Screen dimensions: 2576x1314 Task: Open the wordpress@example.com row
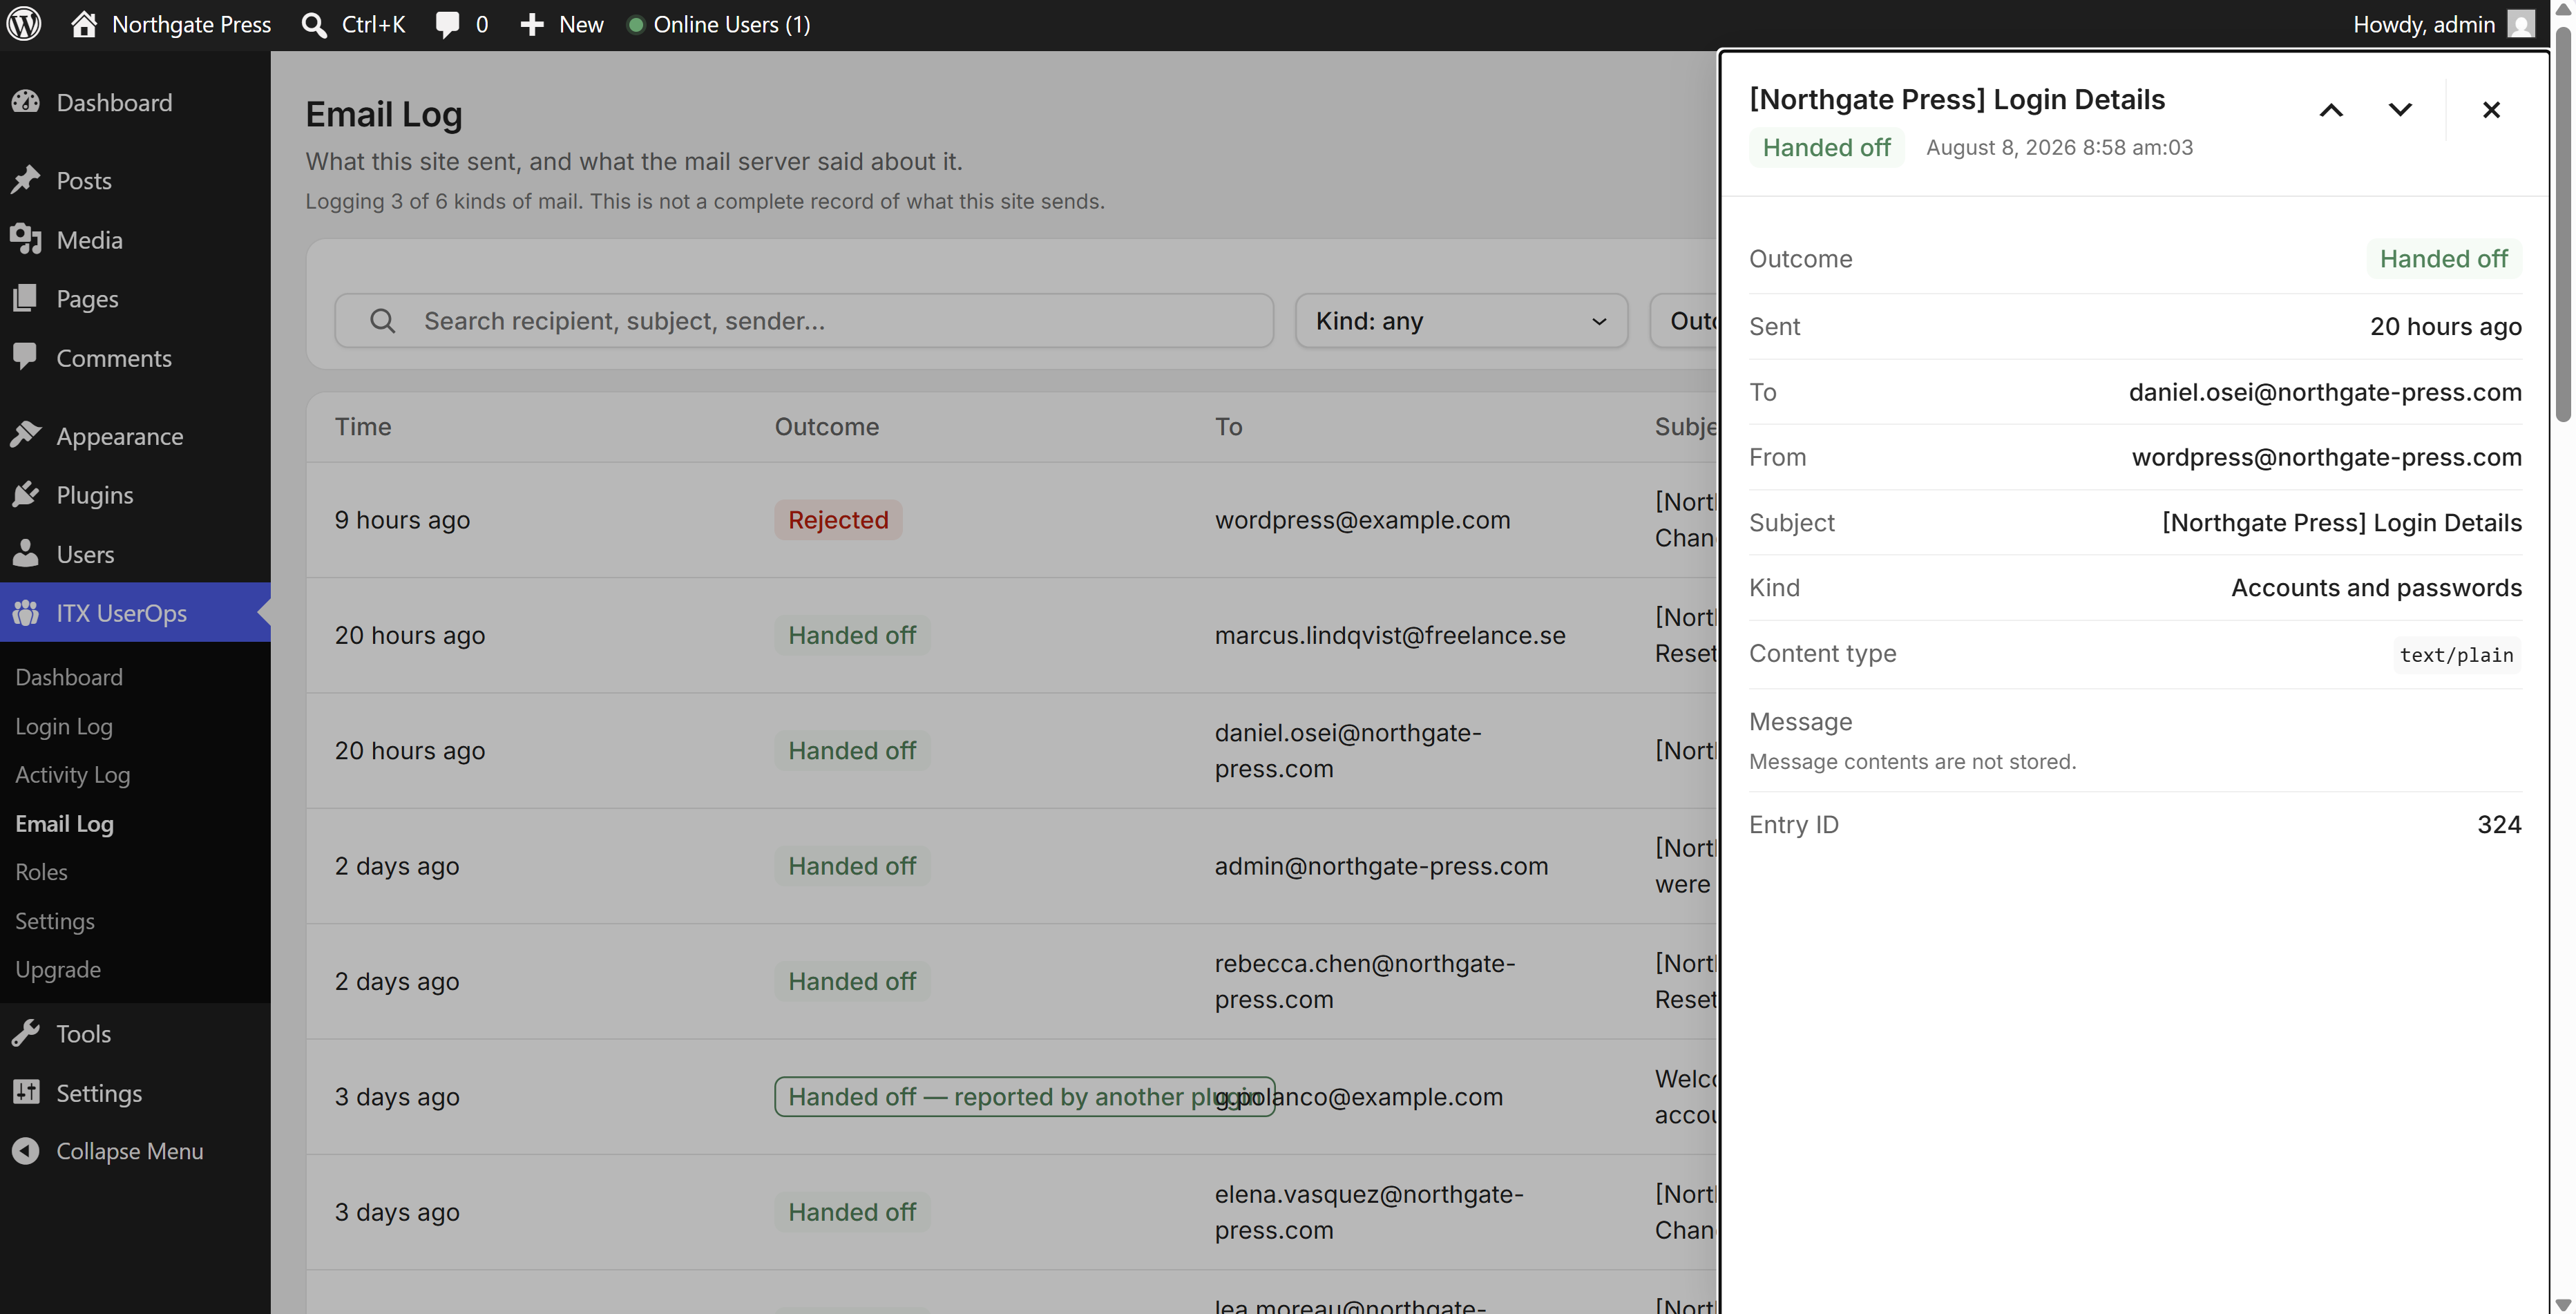click(x=1012, y=520)
